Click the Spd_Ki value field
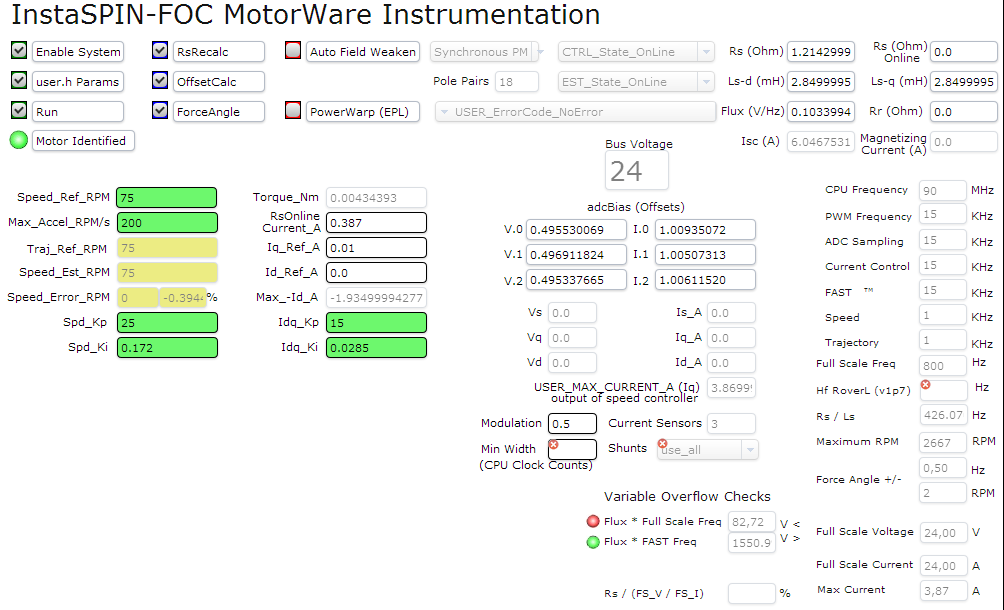Image resolution: width=1004 pixels, height=610 pixels. [166, 348]
